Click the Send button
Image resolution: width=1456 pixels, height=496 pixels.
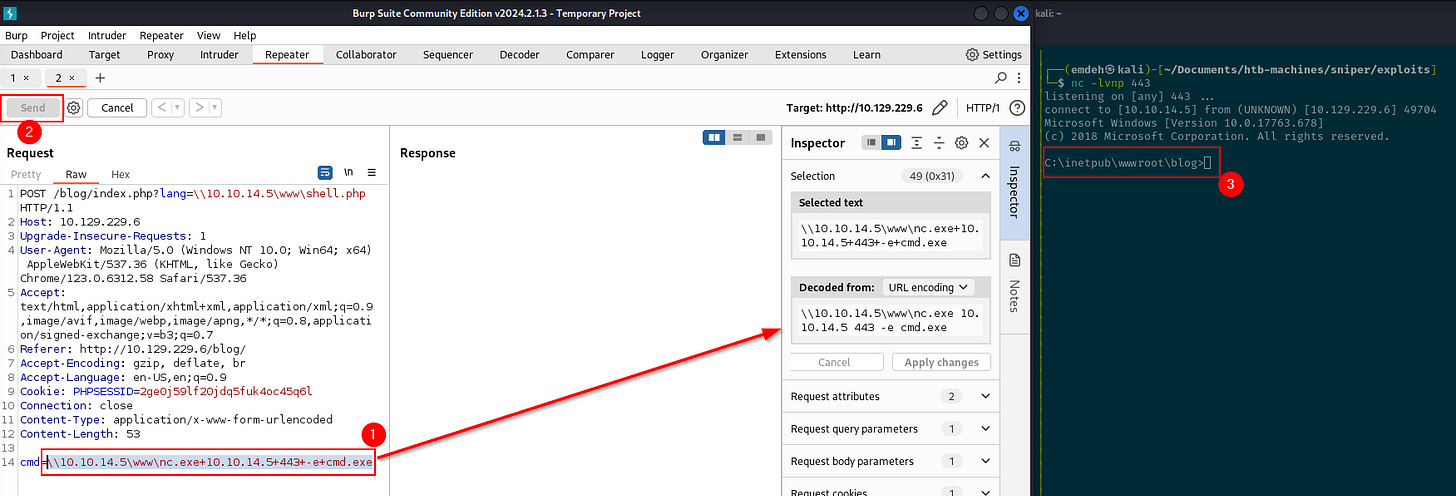pyautogui.click(x=33, y=107)
